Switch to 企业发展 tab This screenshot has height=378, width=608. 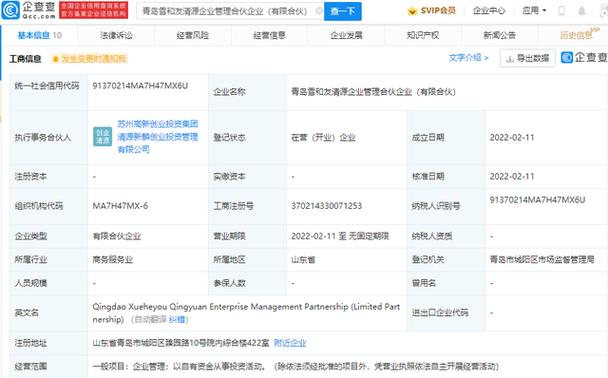[x=346, y=35]
